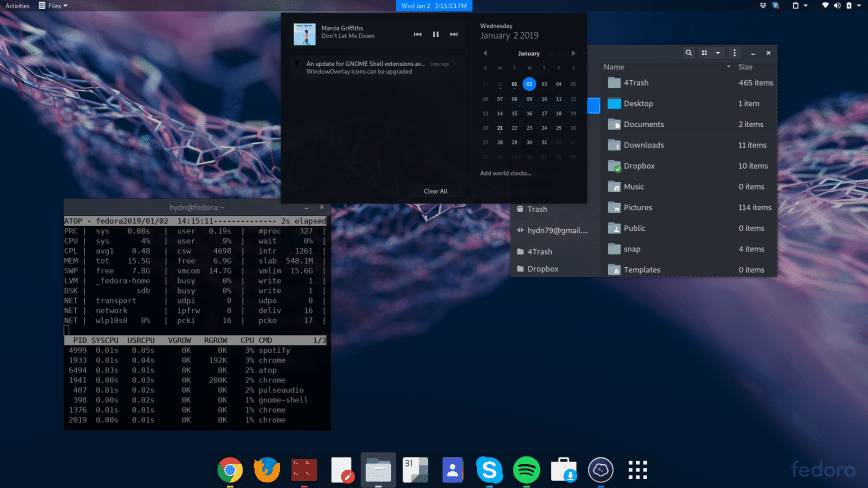Click the search icon in Files

[689, 52]
